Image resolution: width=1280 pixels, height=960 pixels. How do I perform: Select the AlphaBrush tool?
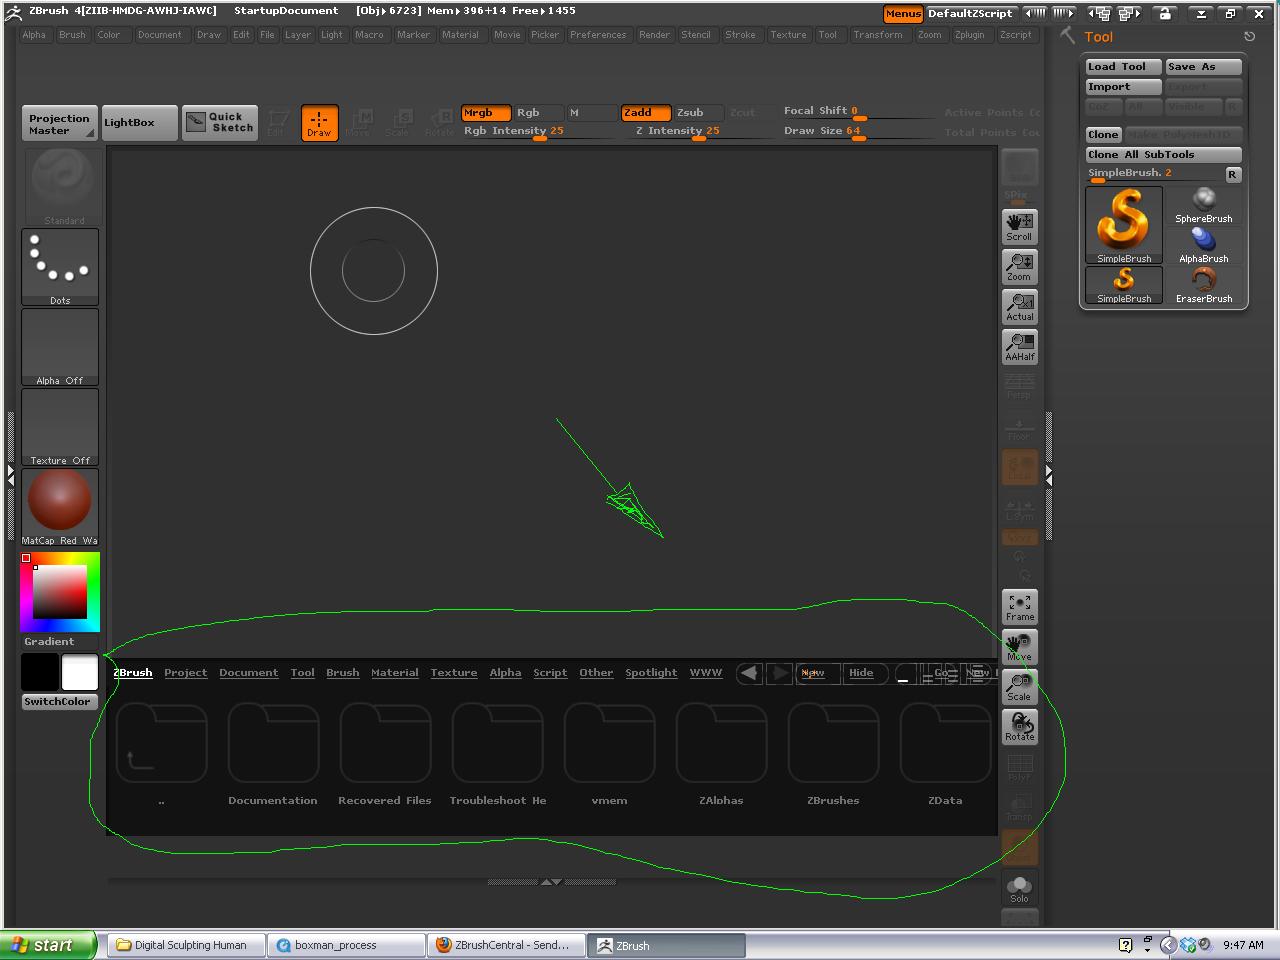pyautogui.click(x=1204, y=245)
